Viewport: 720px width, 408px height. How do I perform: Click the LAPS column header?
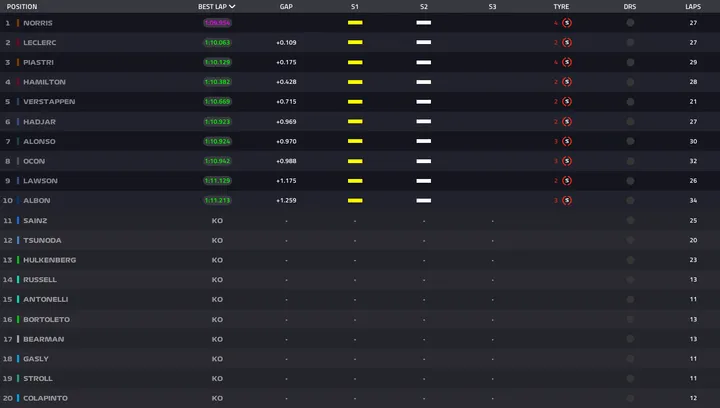click(x=693, y=6)
